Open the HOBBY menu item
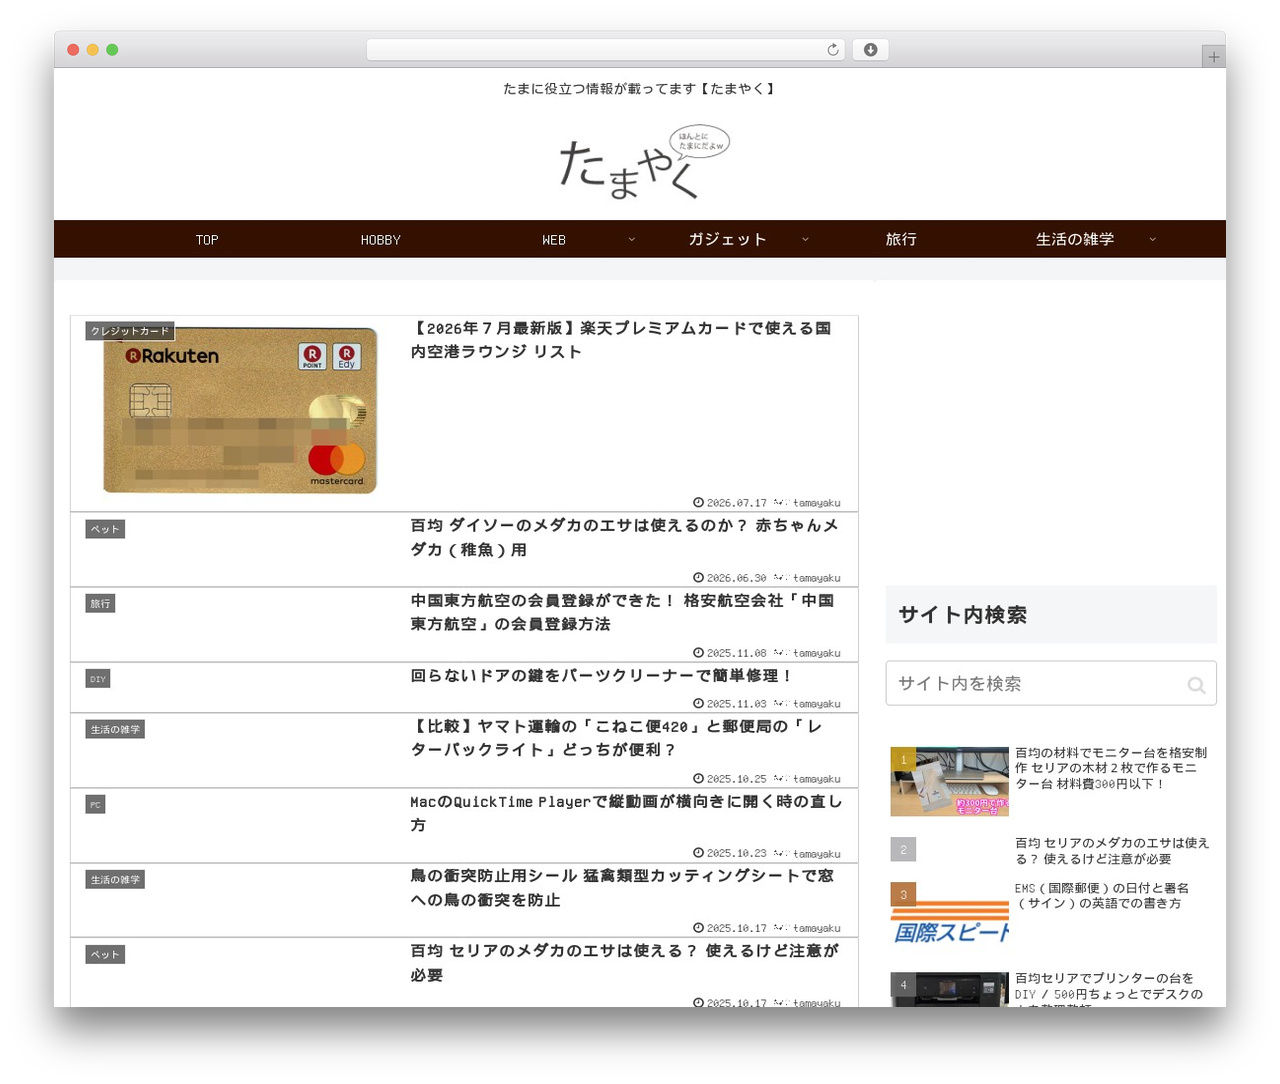The image size is (1280, 1084). [x=380, y=240]
